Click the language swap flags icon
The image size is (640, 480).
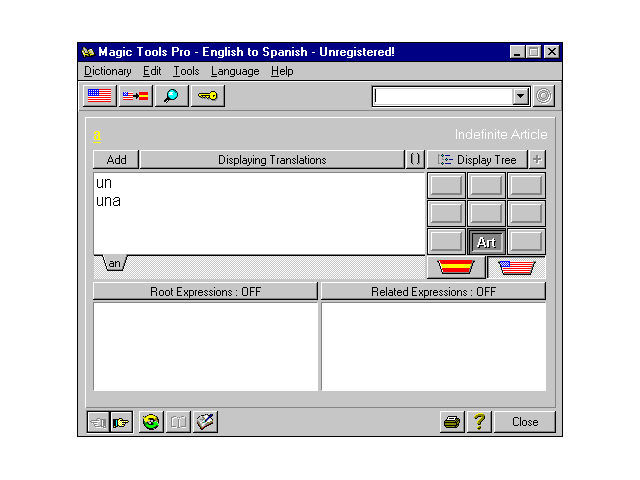(x=135, y=96)
